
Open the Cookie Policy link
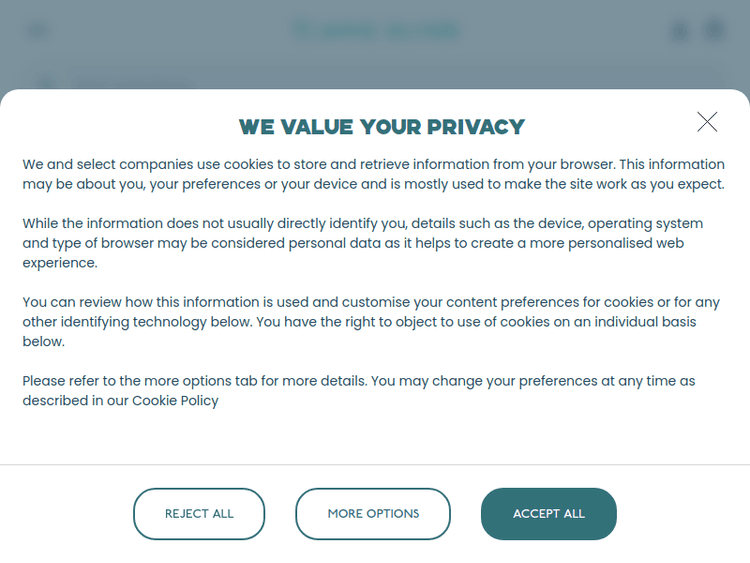click(x=175, y=401)
